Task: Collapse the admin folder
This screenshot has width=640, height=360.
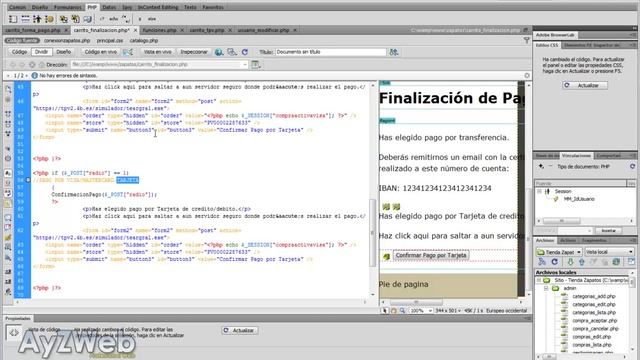Action: (x=546, y=288)
